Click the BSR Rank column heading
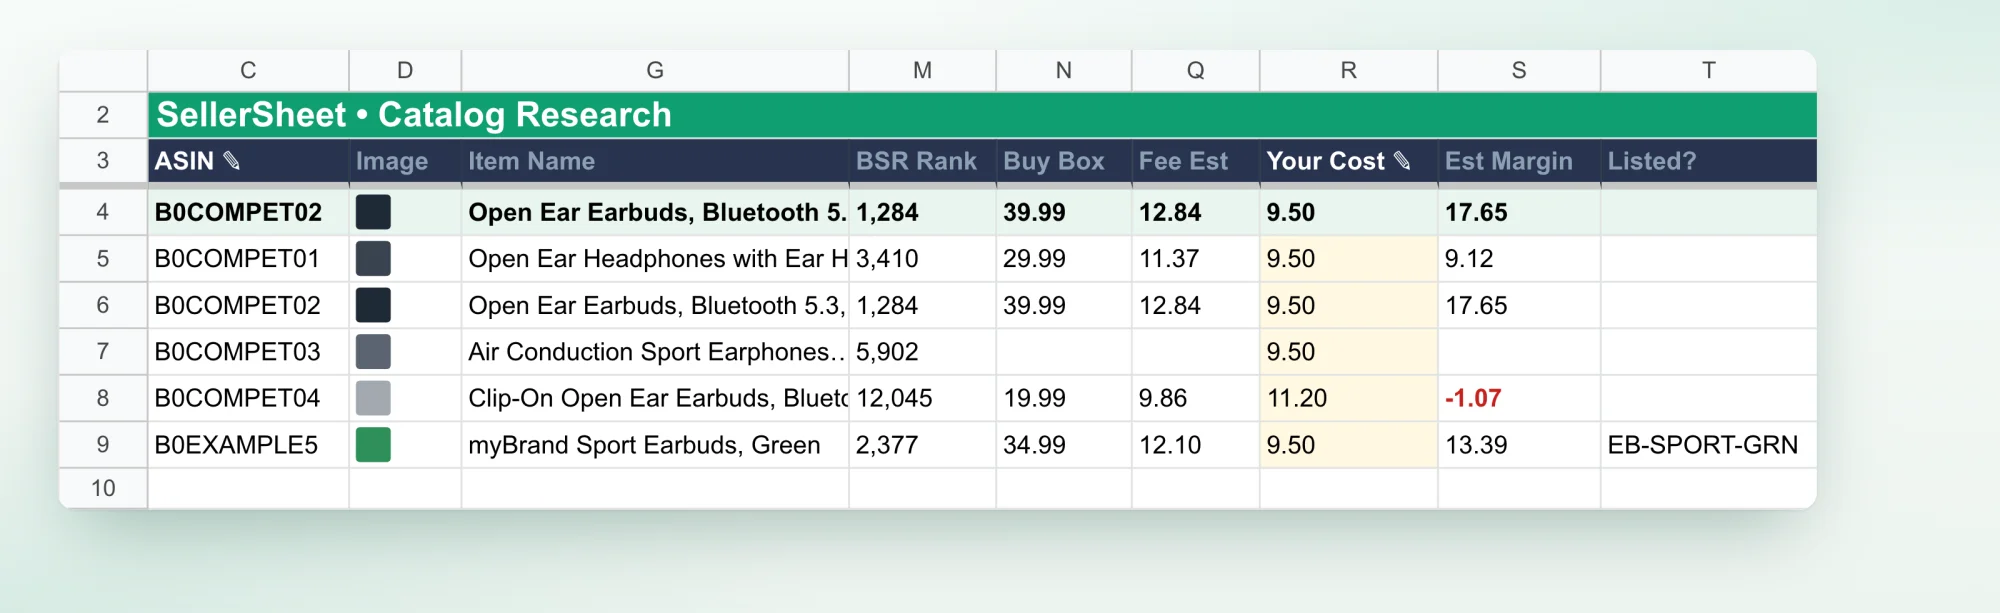Viewport: 2000px width, 613px height. [922, 161]
